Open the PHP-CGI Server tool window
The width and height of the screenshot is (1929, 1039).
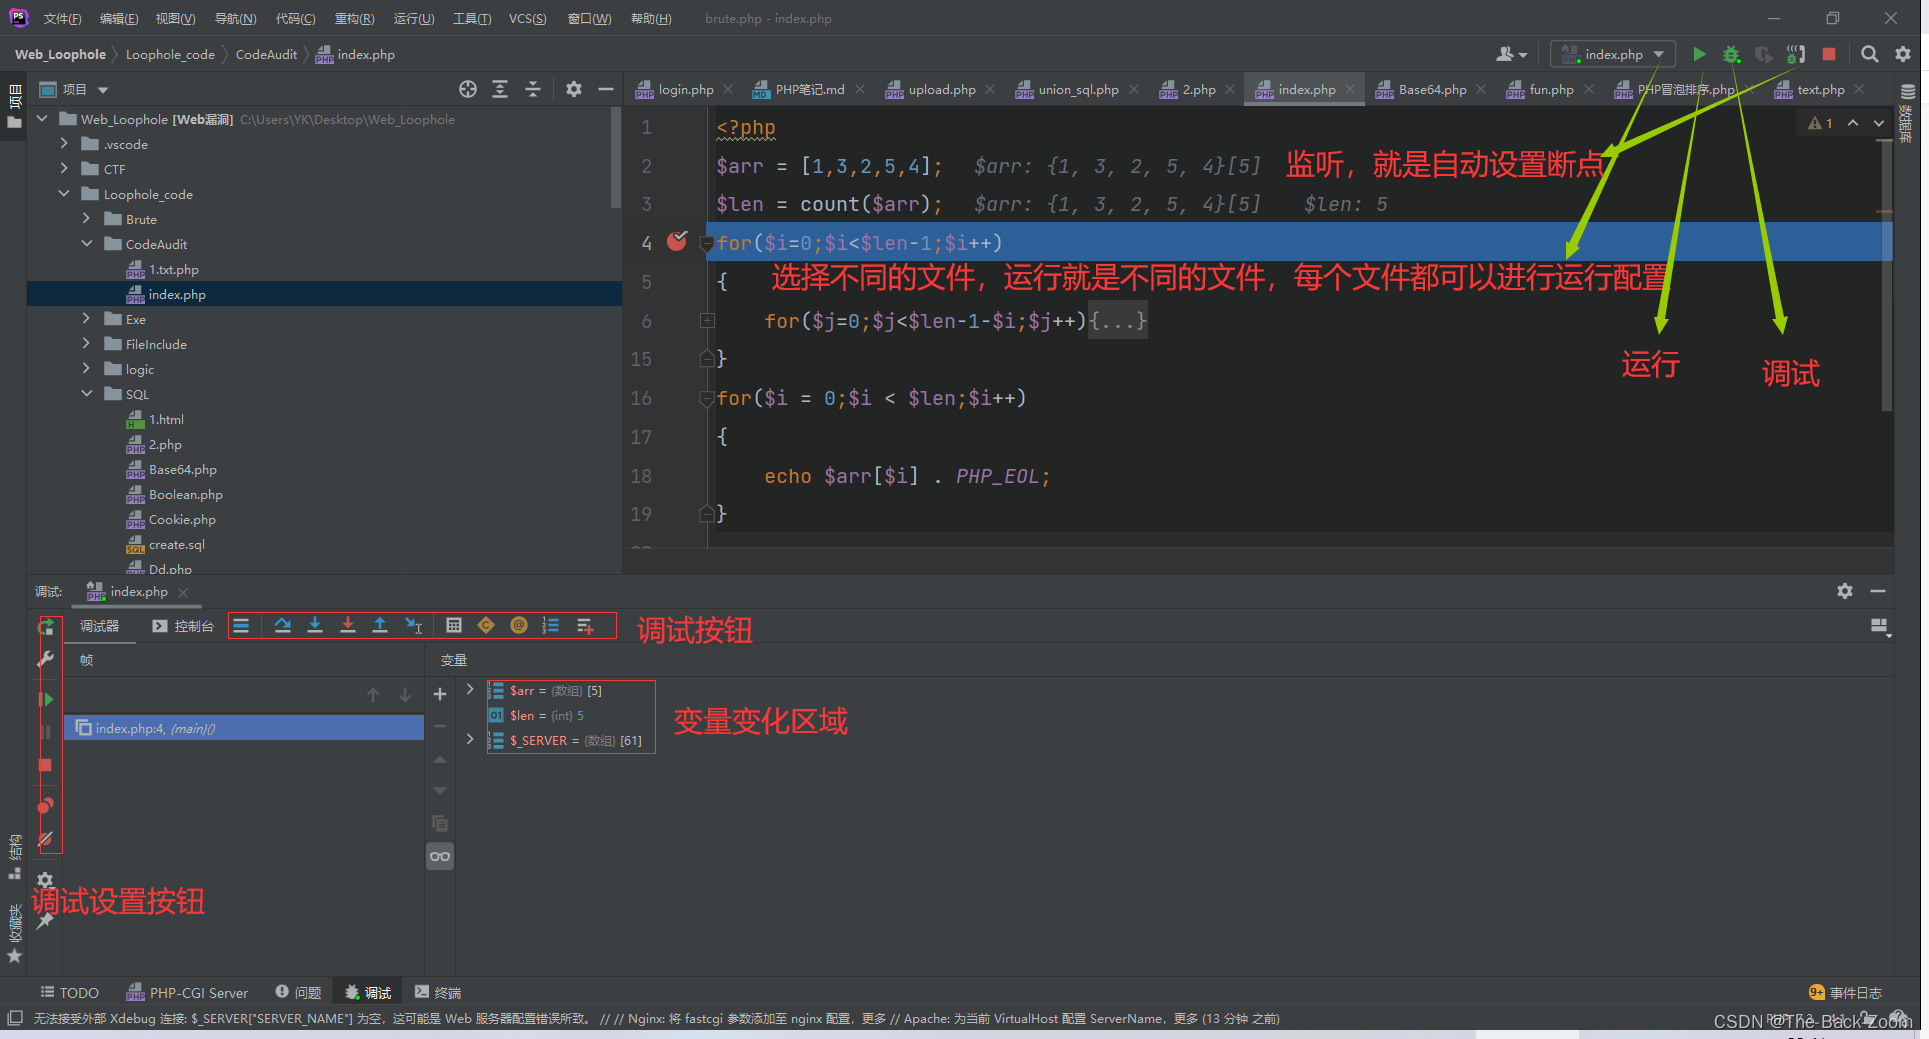point(187,992)
